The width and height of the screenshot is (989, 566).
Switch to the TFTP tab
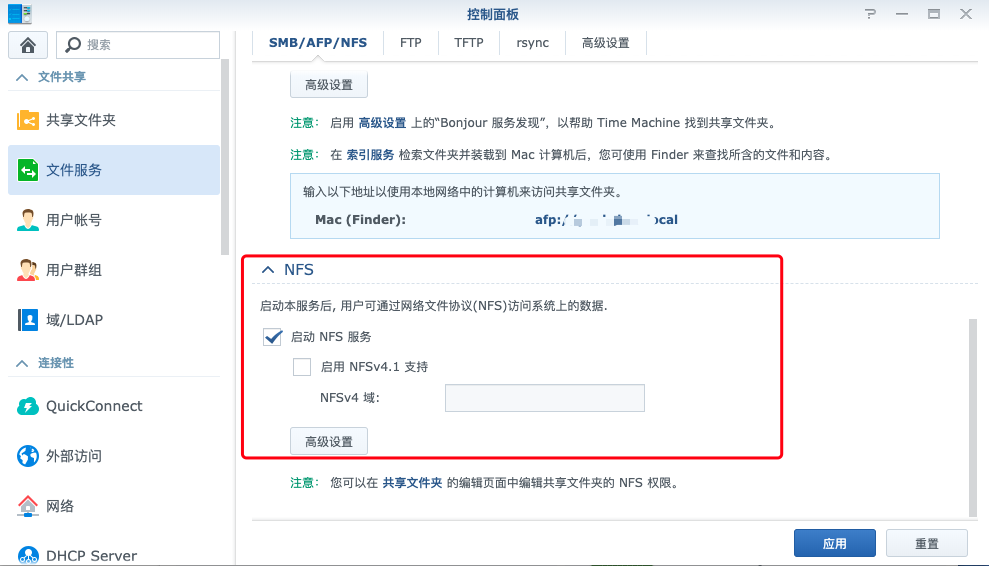click(469, 43)
